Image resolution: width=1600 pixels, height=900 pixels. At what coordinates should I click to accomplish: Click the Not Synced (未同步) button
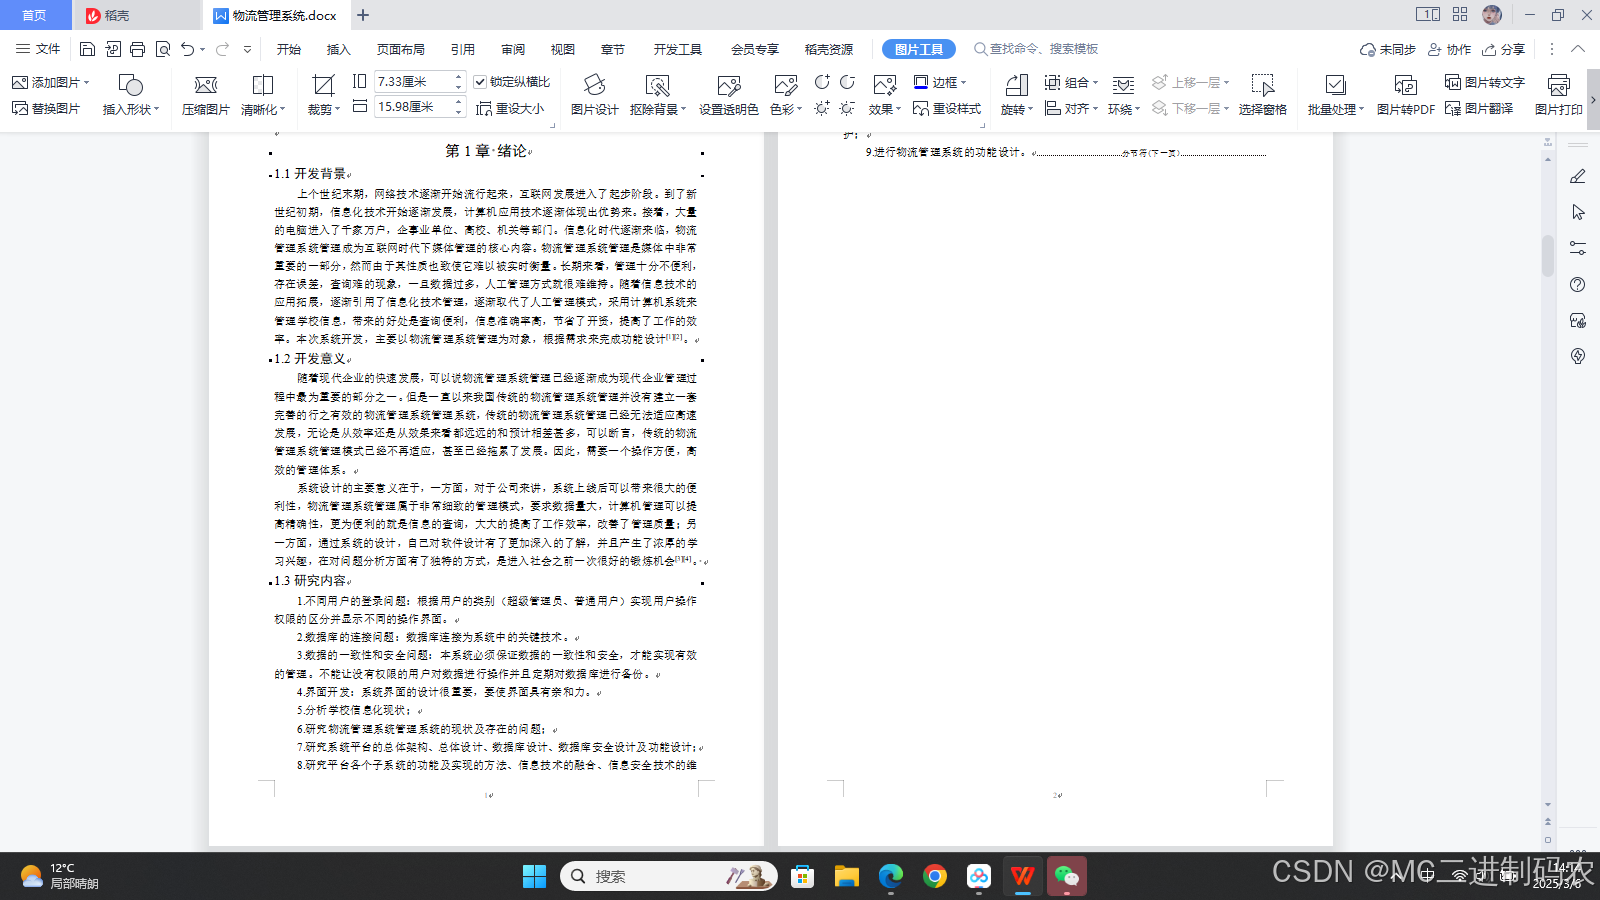click(1388, 49)
